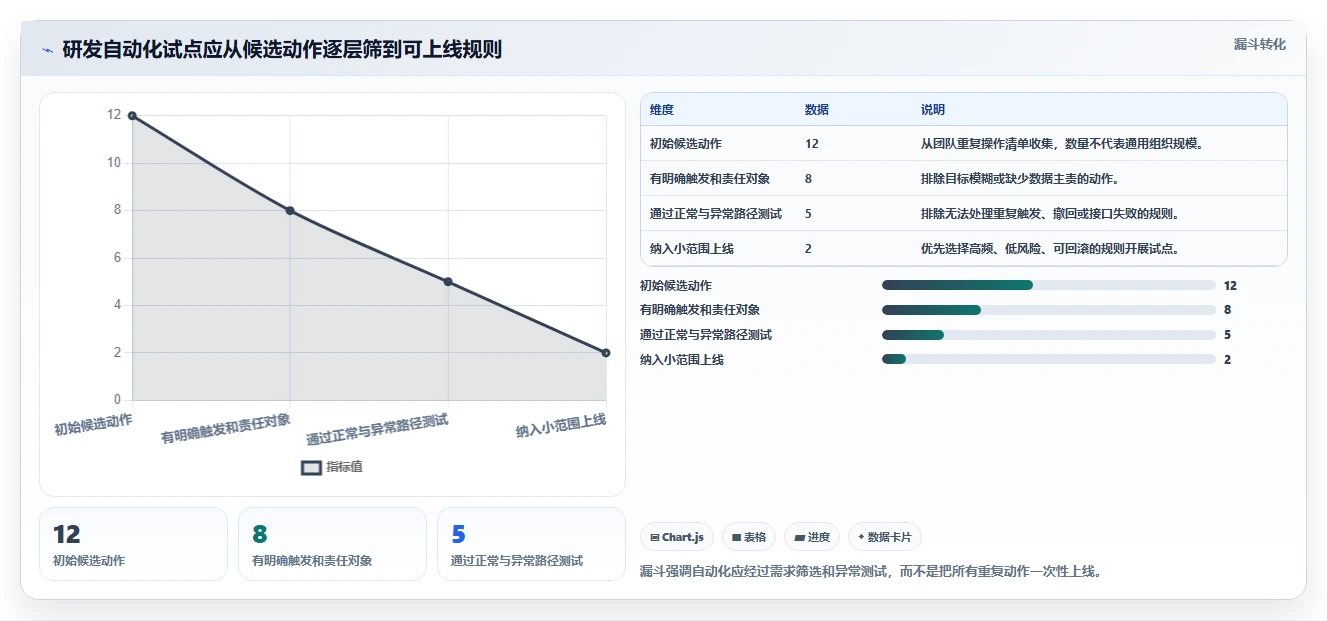Click the lightning icon beside the title
The width and height of the screenshot is (1327, 621).
(47, 50)
